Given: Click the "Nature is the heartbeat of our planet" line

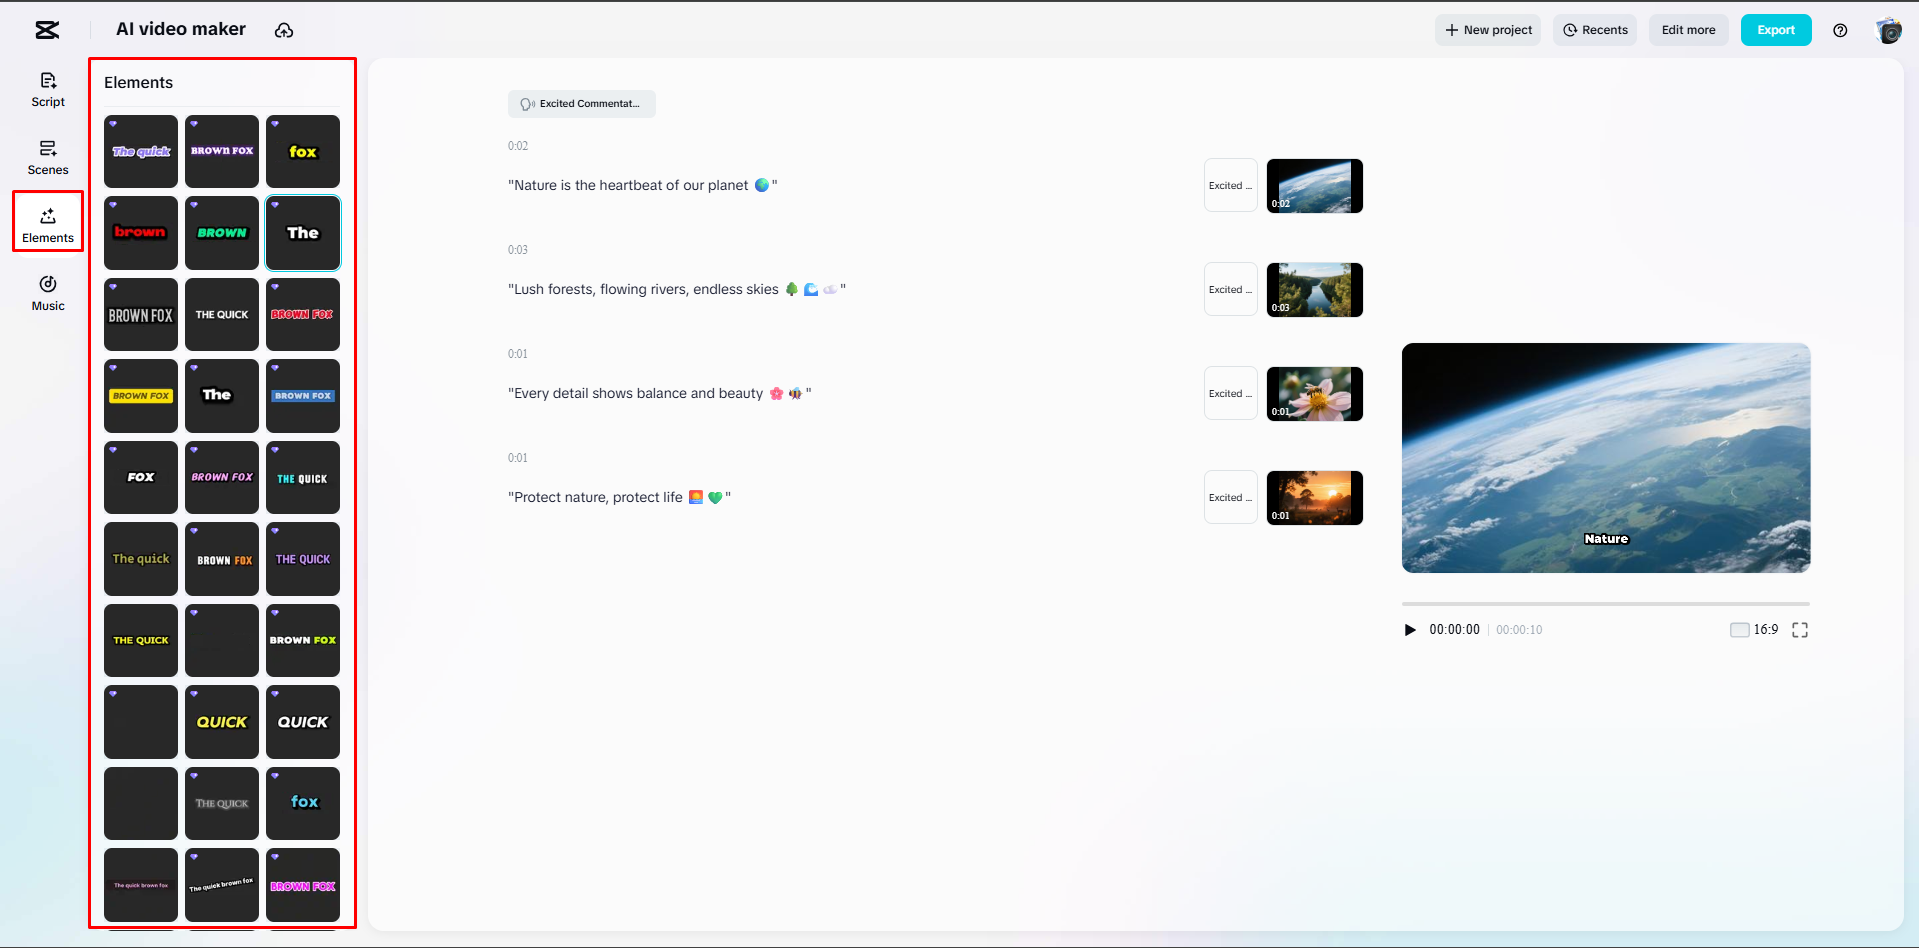Looking at the screenshot, I should [x=642, y=185].
